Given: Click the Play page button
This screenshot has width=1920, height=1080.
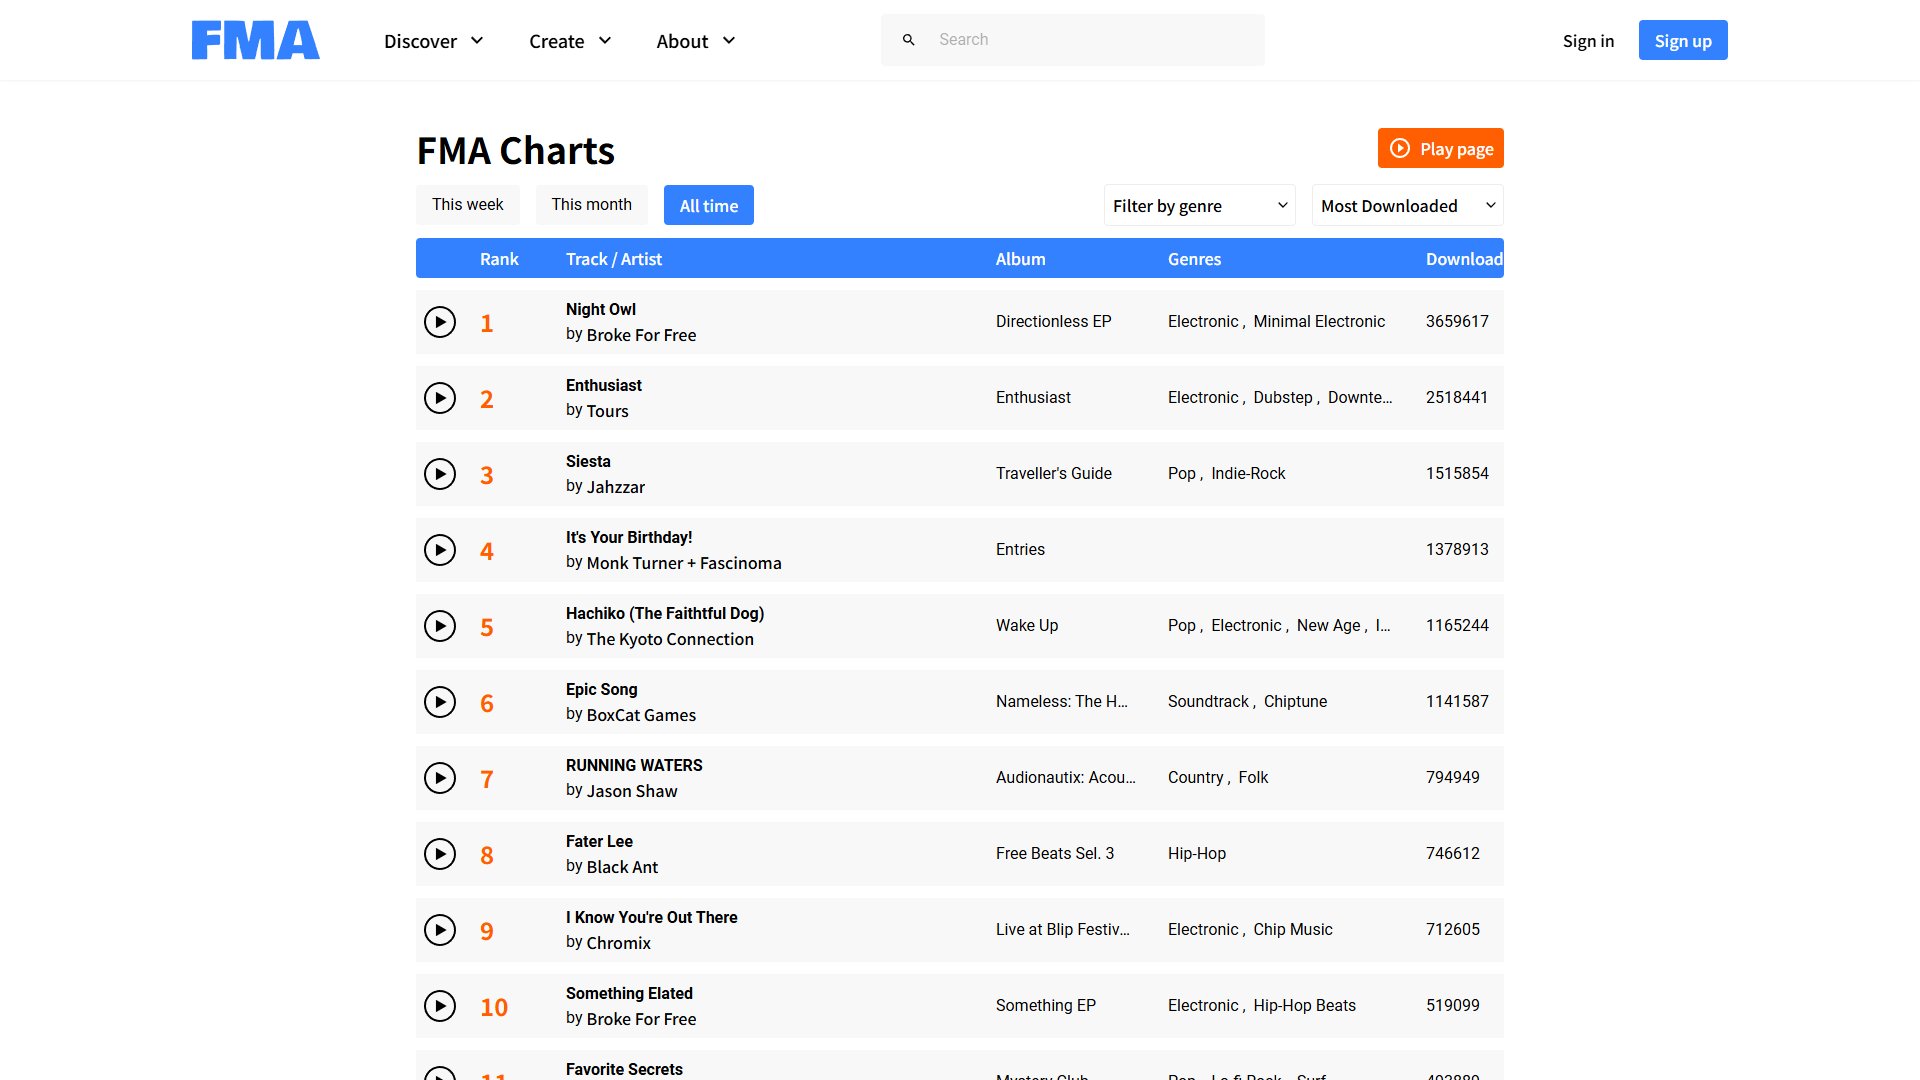Looking at the screenshot, I should pyautogui.click(x=1441, y=148).
